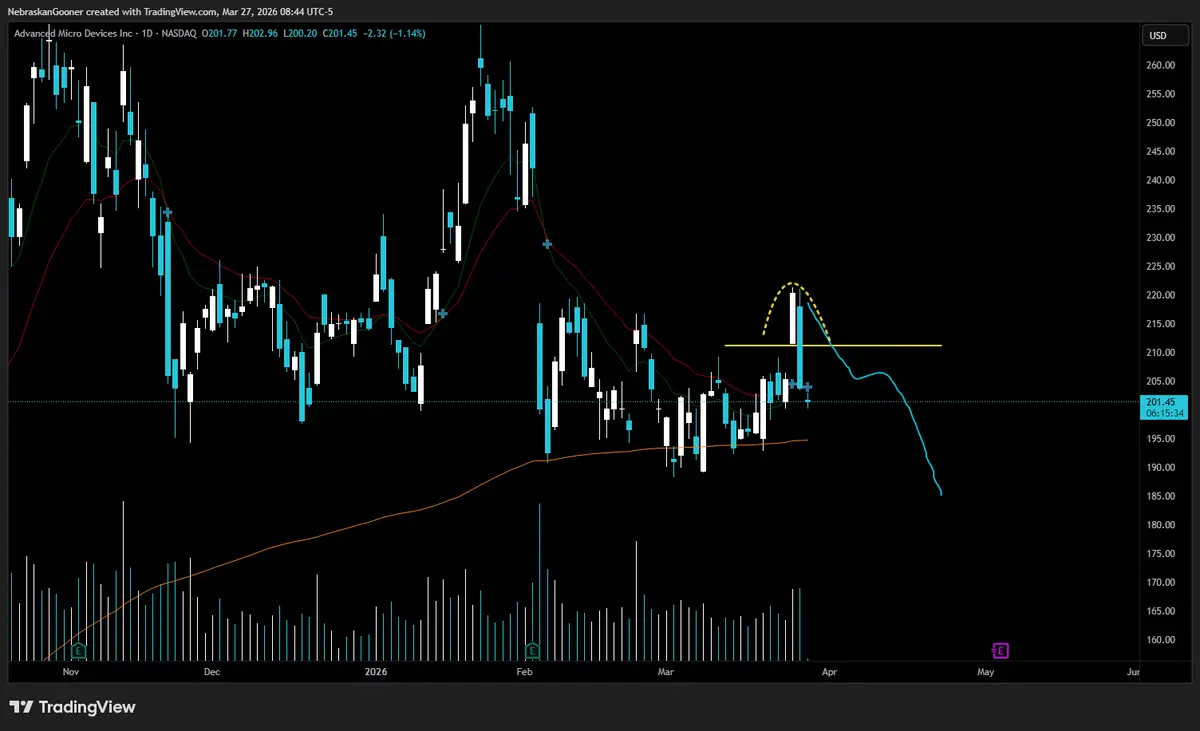Screen dimensions: 1200x731
Task: Click the Apr label on time axis
Action: (828, 673)
